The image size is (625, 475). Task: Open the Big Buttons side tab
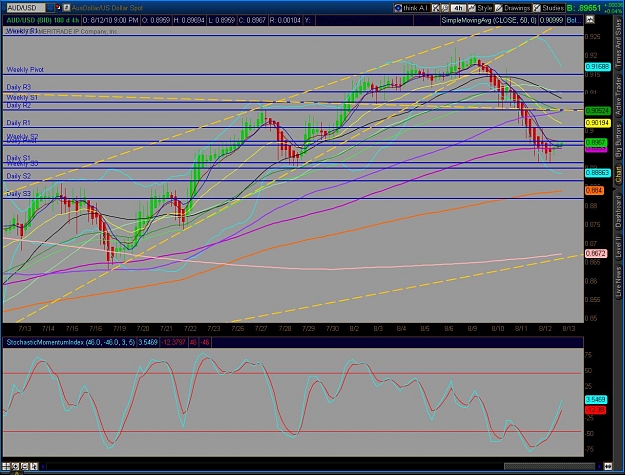click(x=618, y=141)
